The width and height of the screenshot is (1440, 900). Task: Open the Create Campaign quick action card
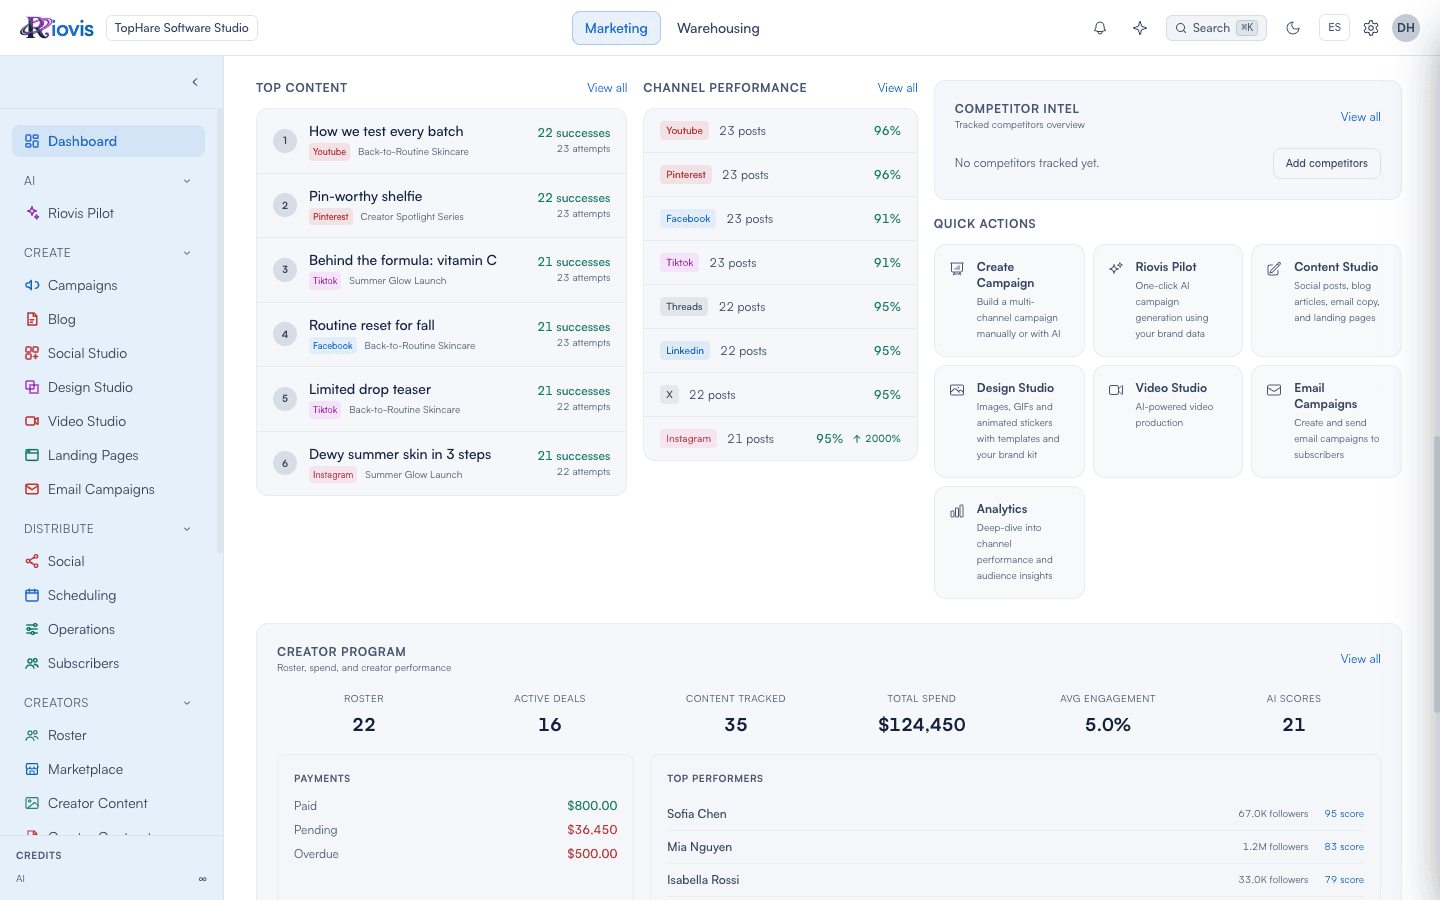tap(1009, 300)
